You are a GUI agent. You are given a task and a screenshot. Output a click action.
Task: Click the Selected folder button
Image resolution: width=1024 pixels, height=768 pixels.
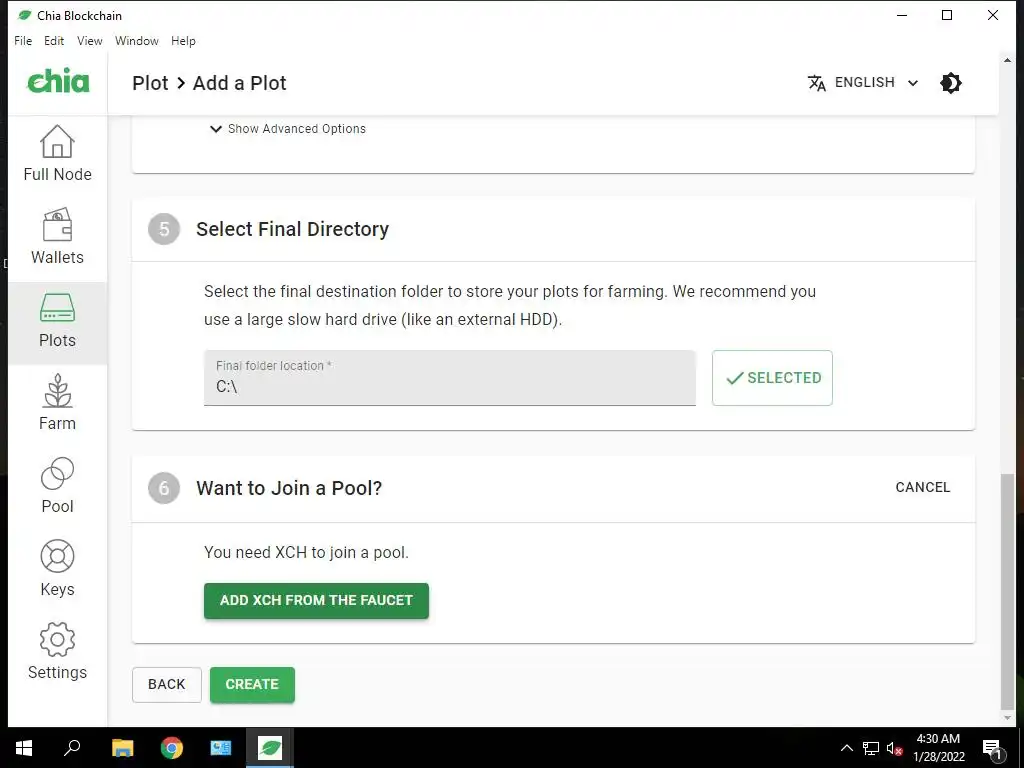click(x=772, y=378)
